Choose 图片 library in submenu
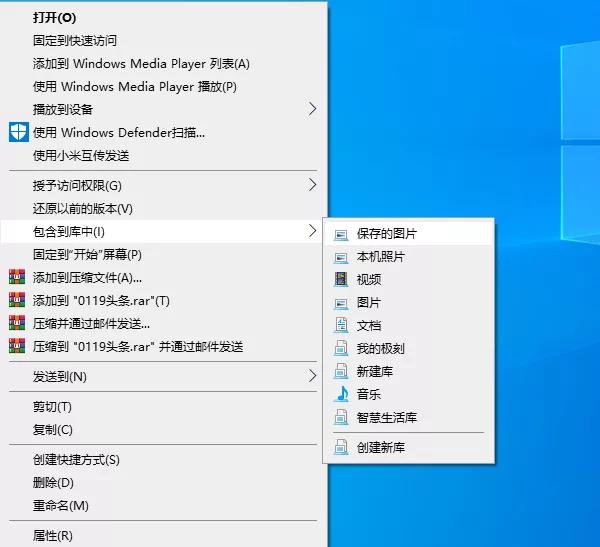 (408, 302)
